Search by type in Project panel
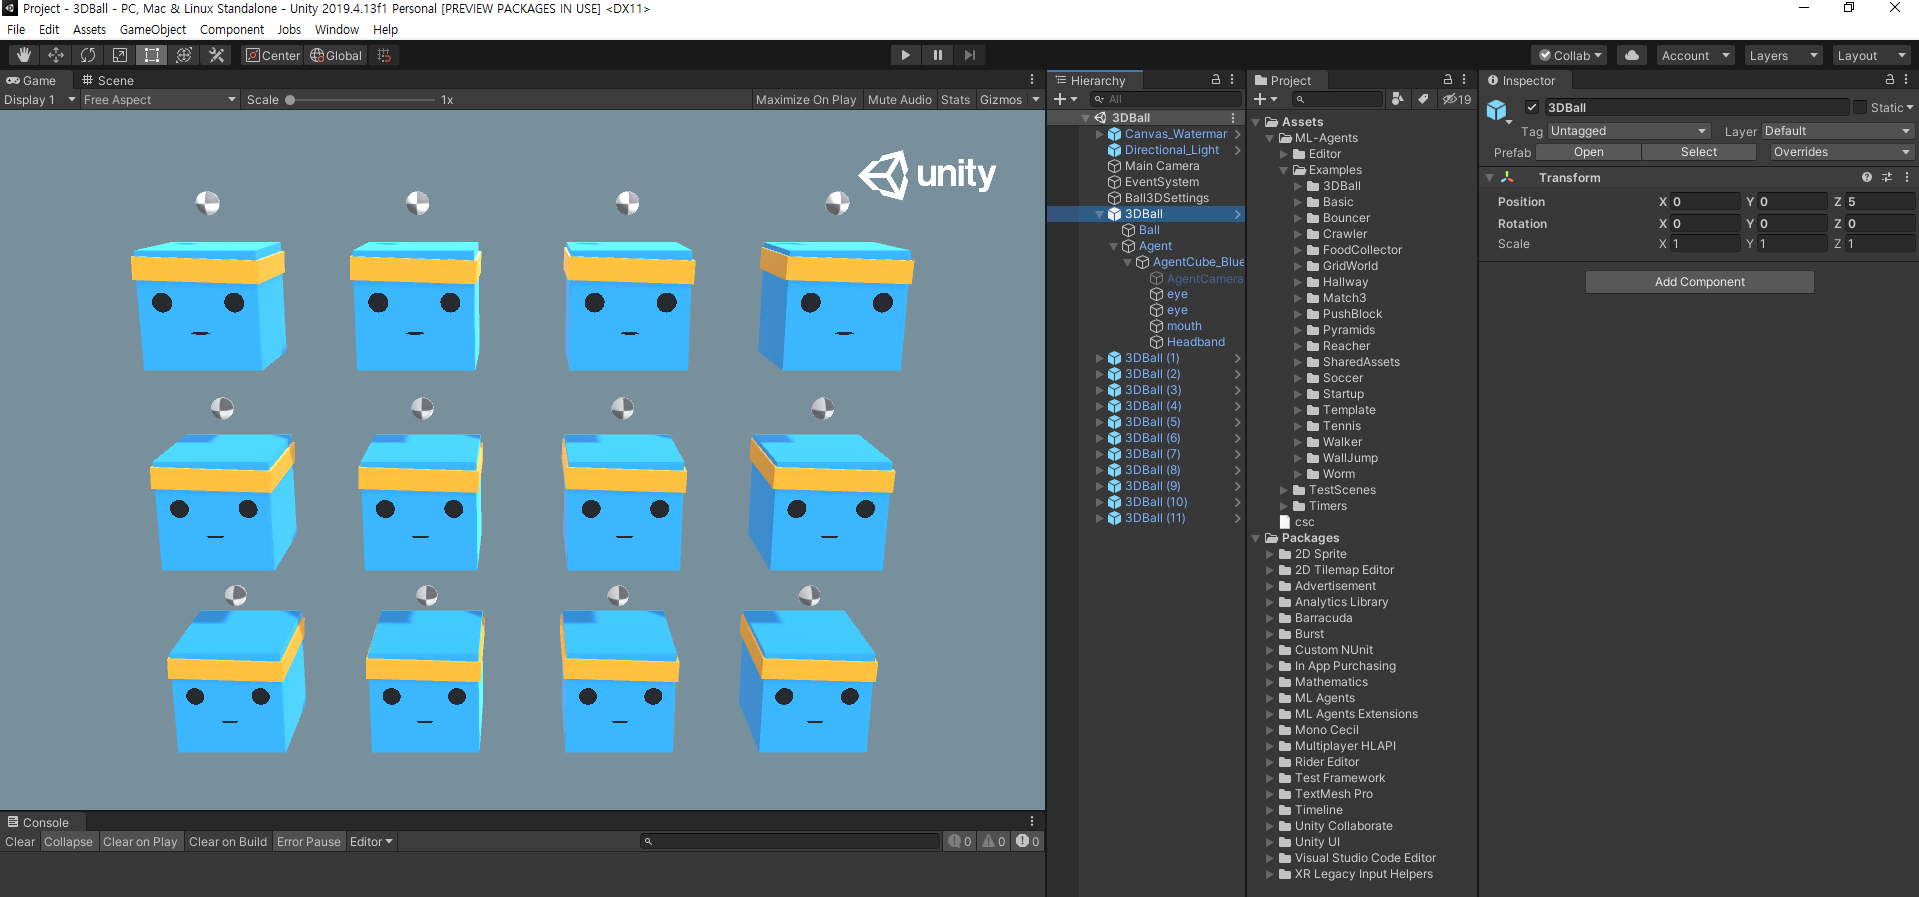 pyautogui.click(x=1398, y=99)
